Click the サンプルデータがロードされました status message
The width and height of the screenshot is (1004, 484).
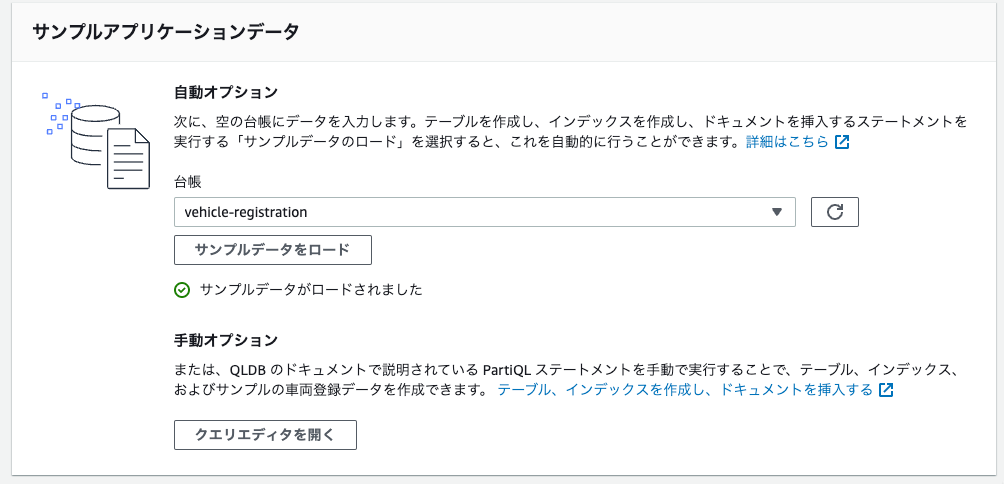[311, 290]
